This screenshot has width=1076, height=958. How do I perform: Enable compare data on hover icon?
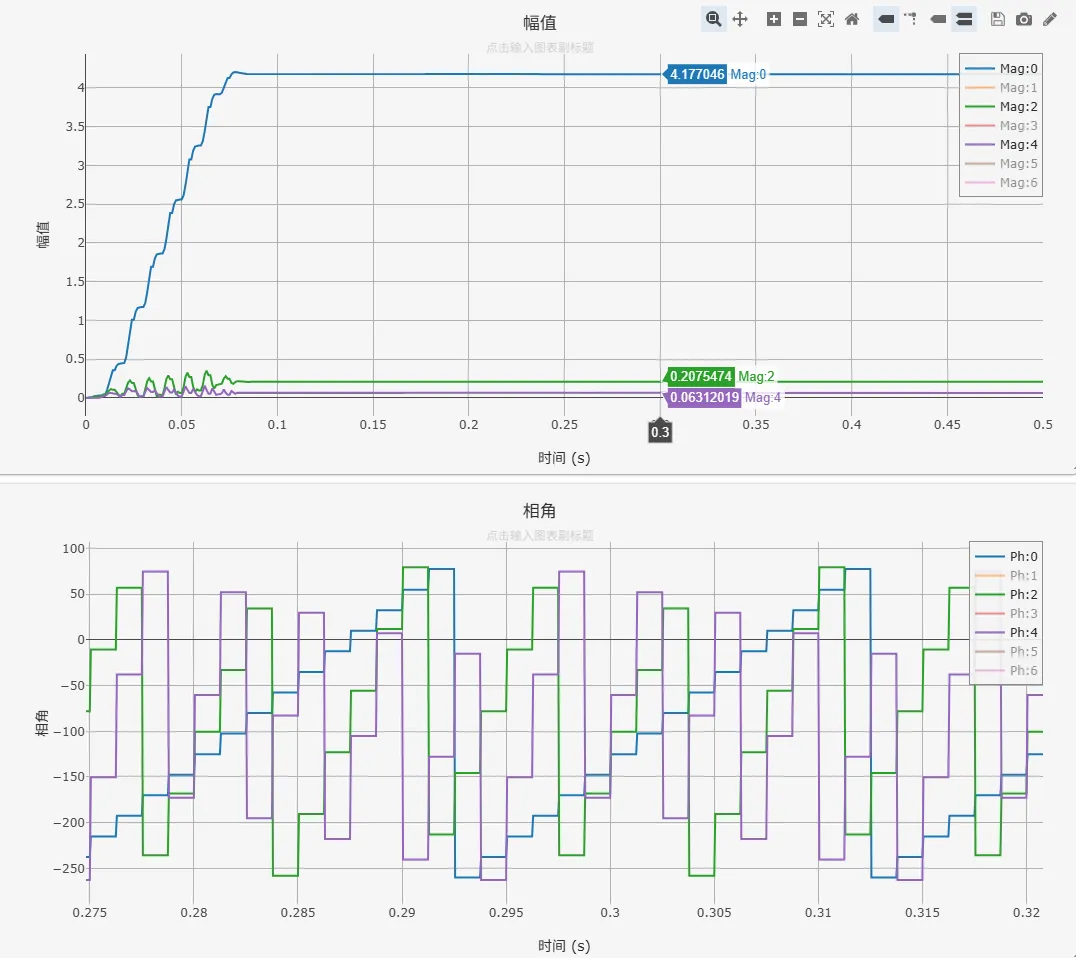tap(964, 19)
